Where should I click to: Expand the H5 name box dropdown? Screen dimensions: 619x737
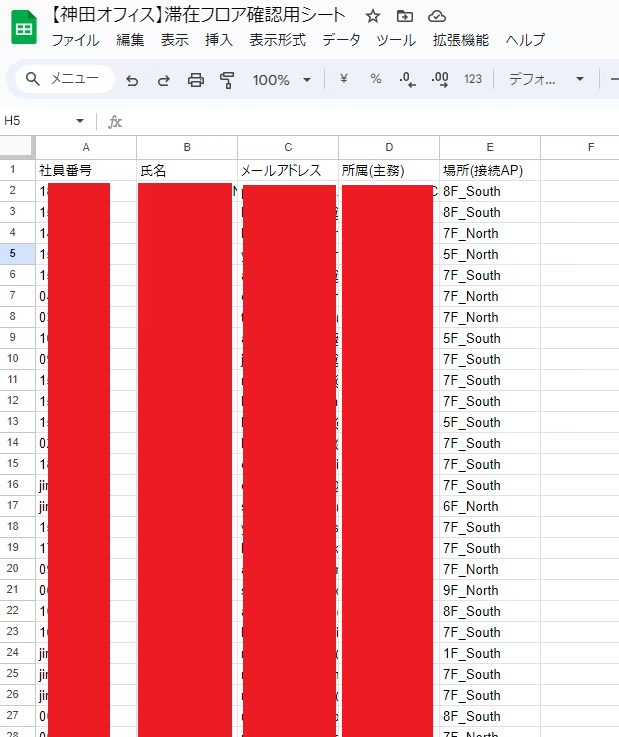point(80,121)
